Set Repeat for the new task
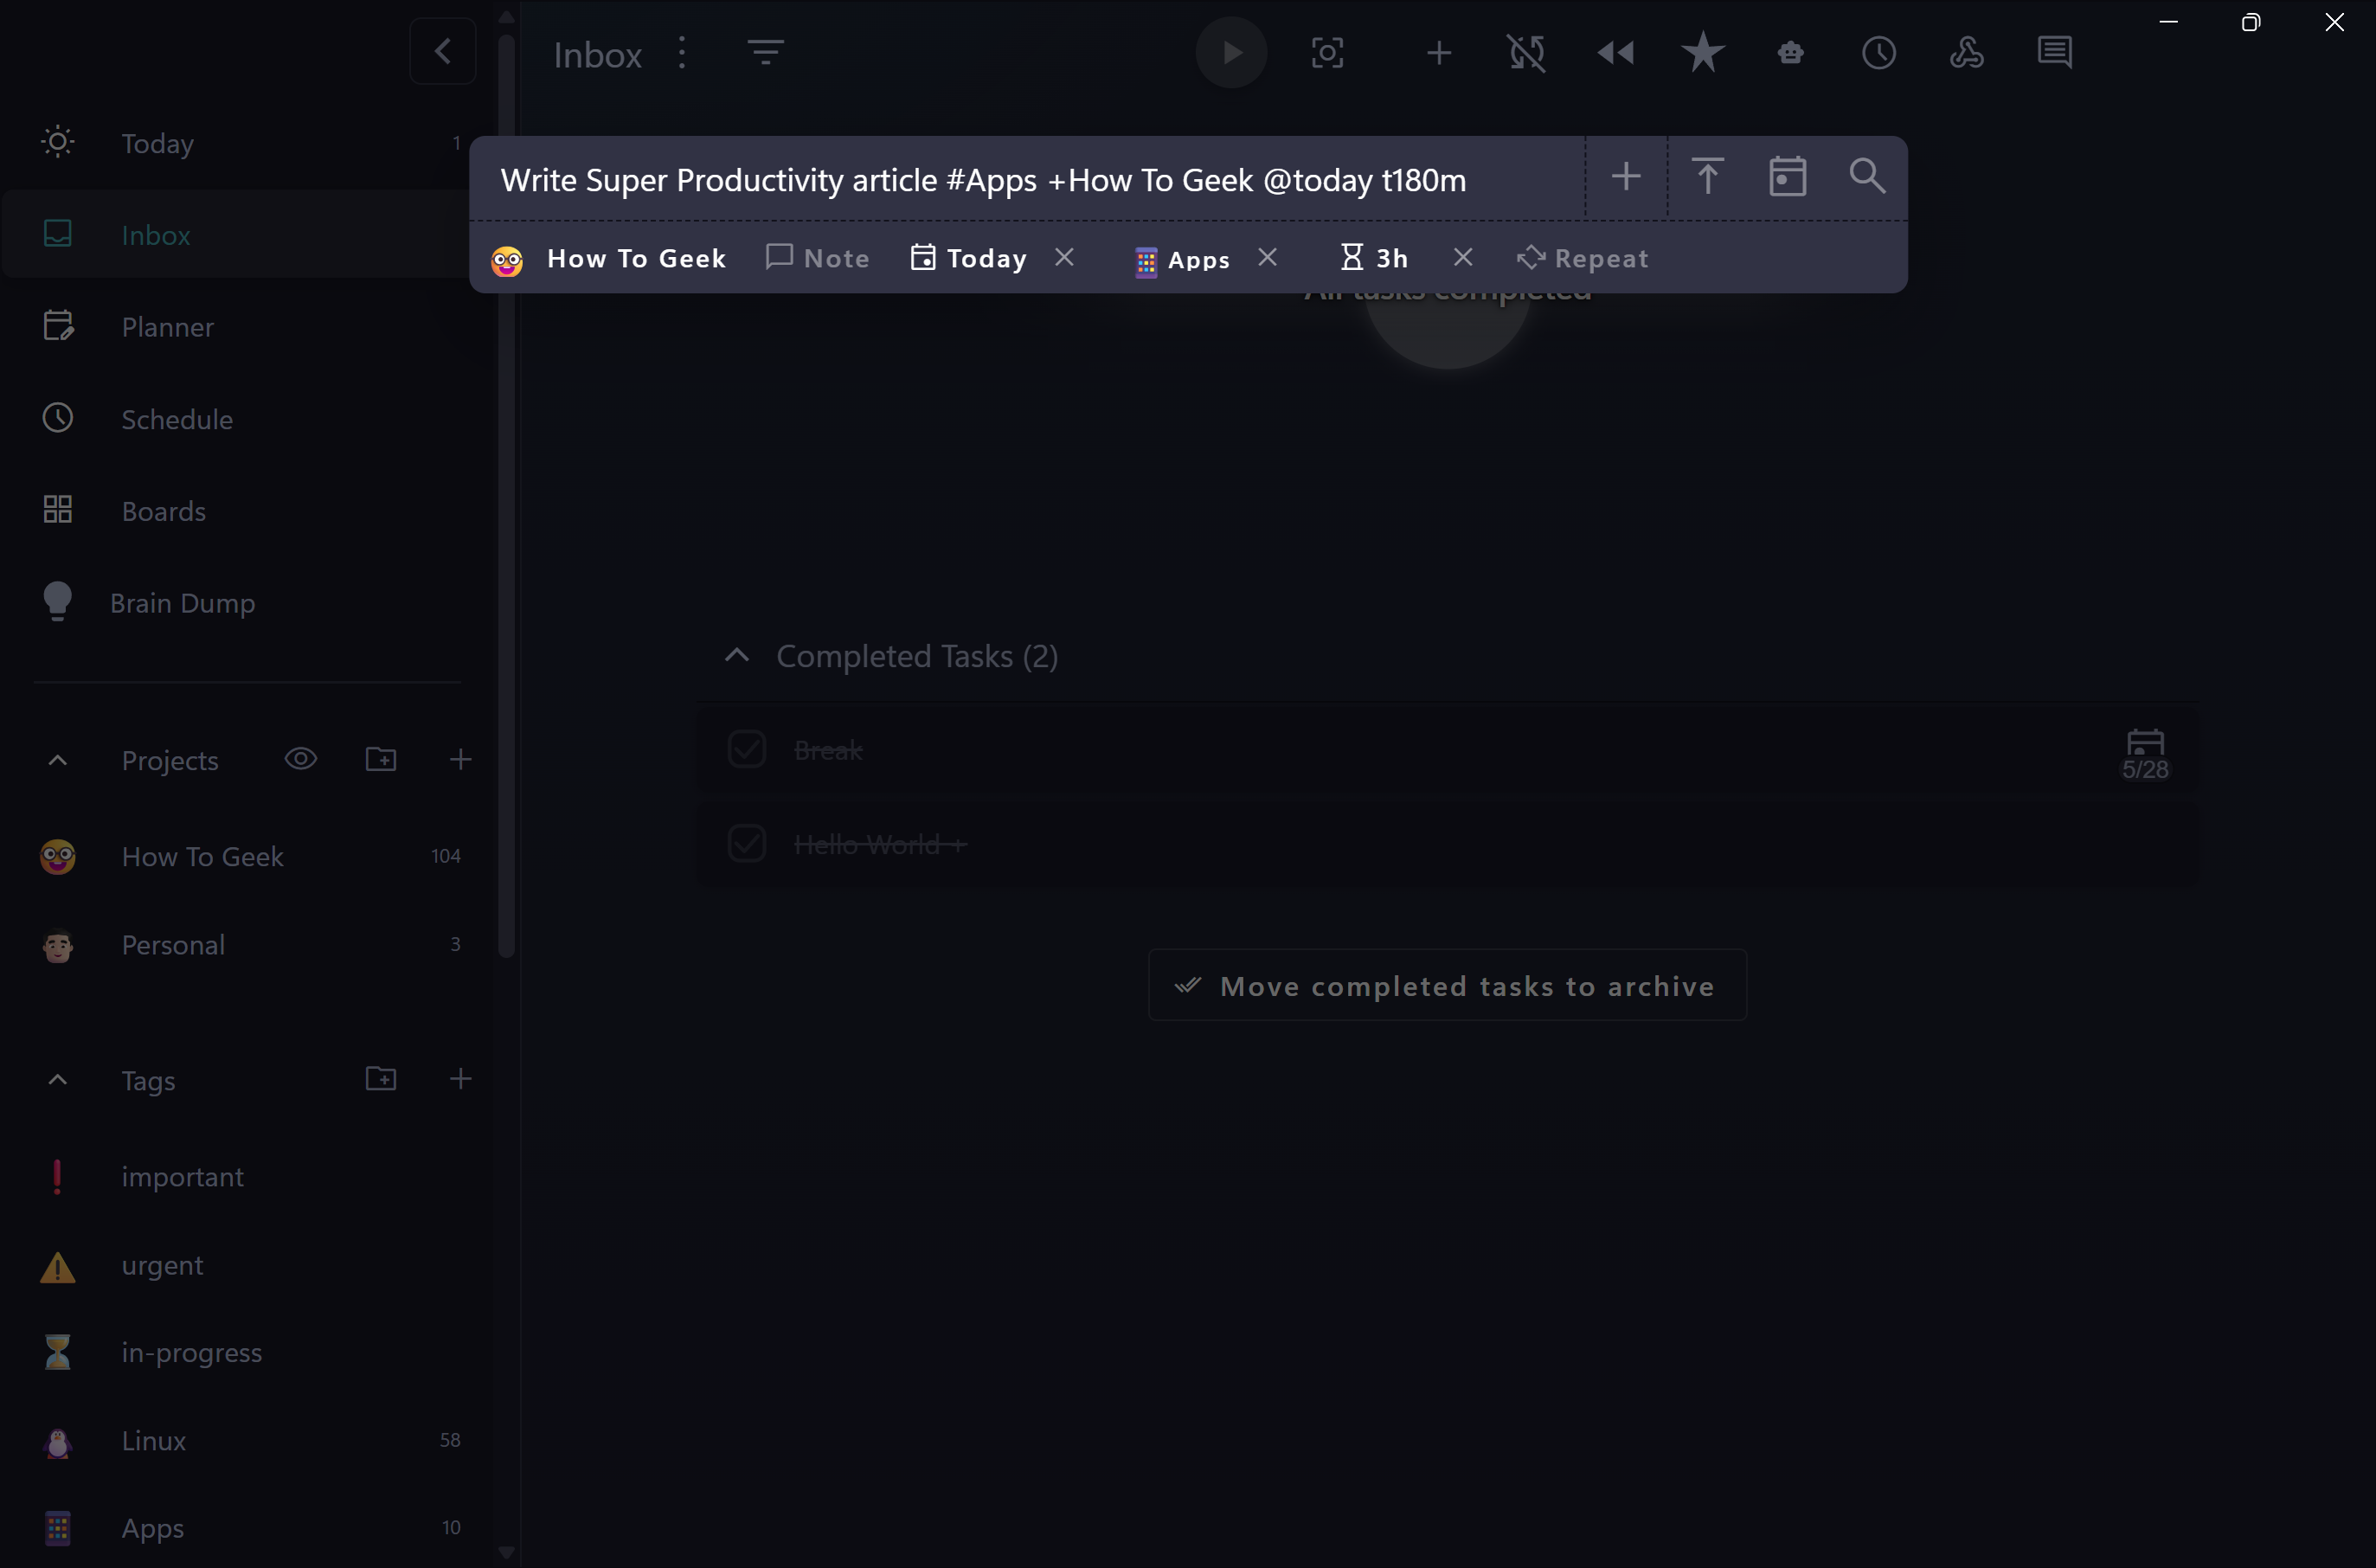The width and height of the screenshot is (2376, 1568). tap(1582, 258)
